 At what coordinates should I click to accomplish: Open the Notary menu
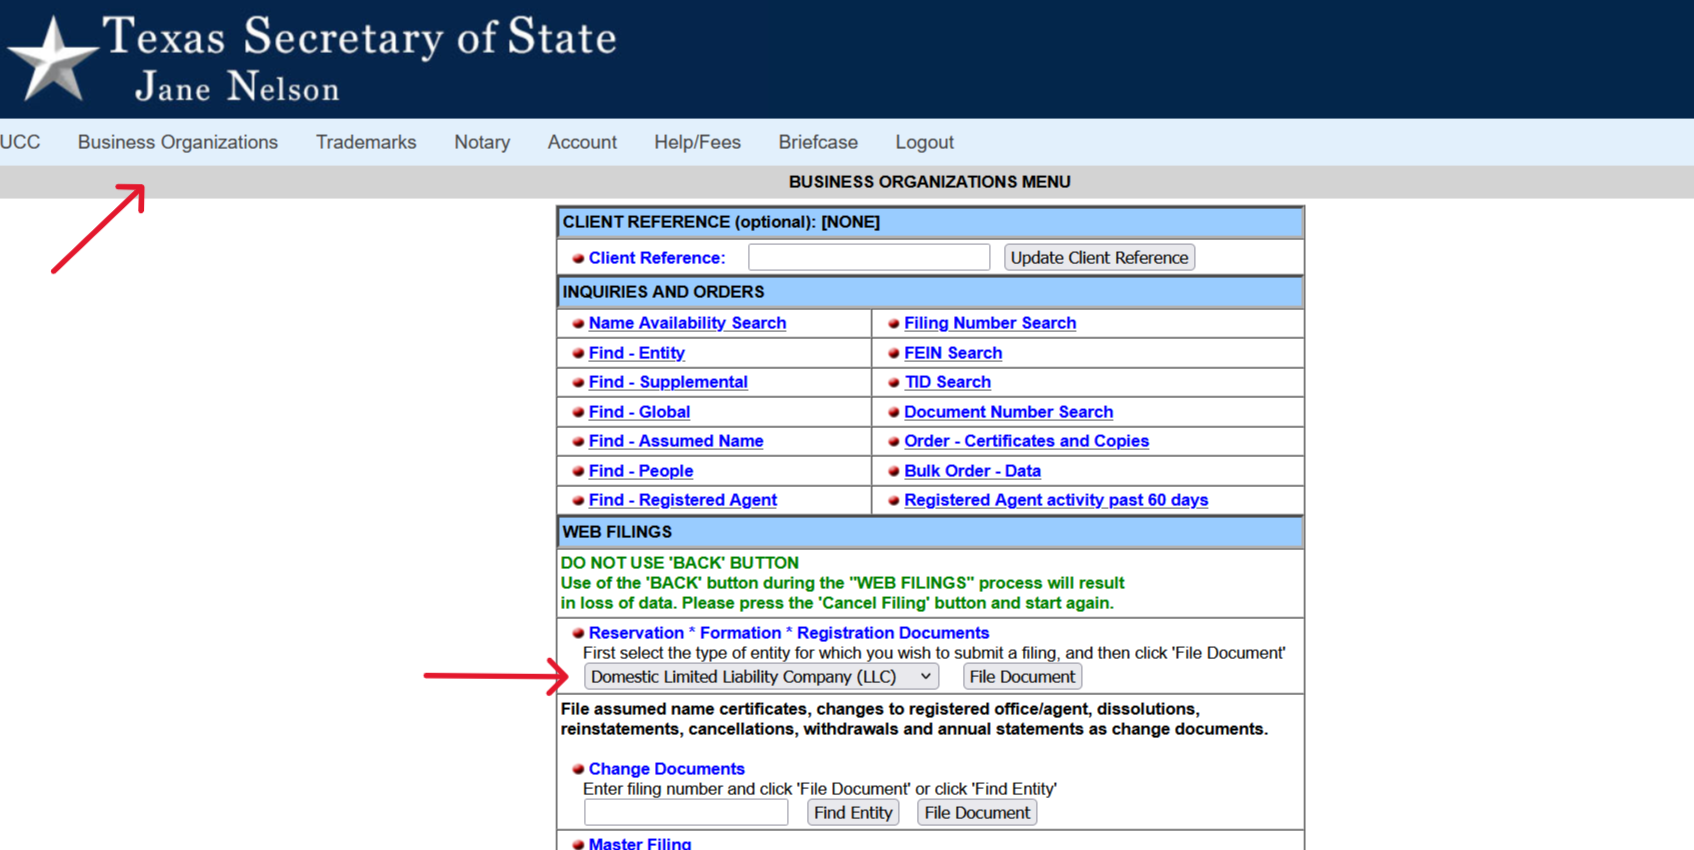point(482,142)
